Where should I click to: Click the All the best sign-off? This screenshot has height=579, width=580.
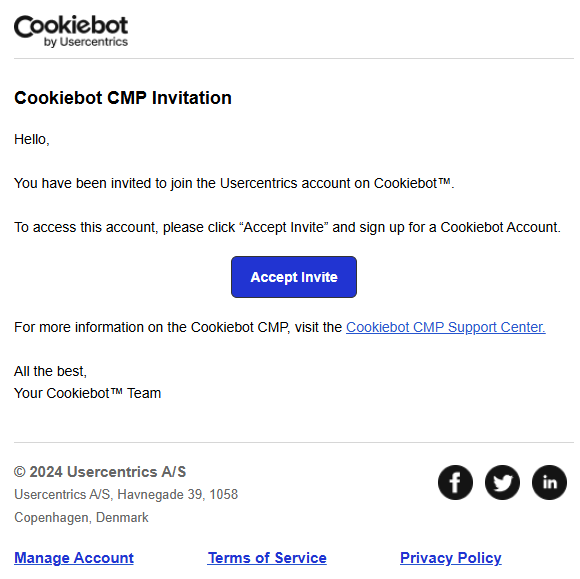coord(50,371)
